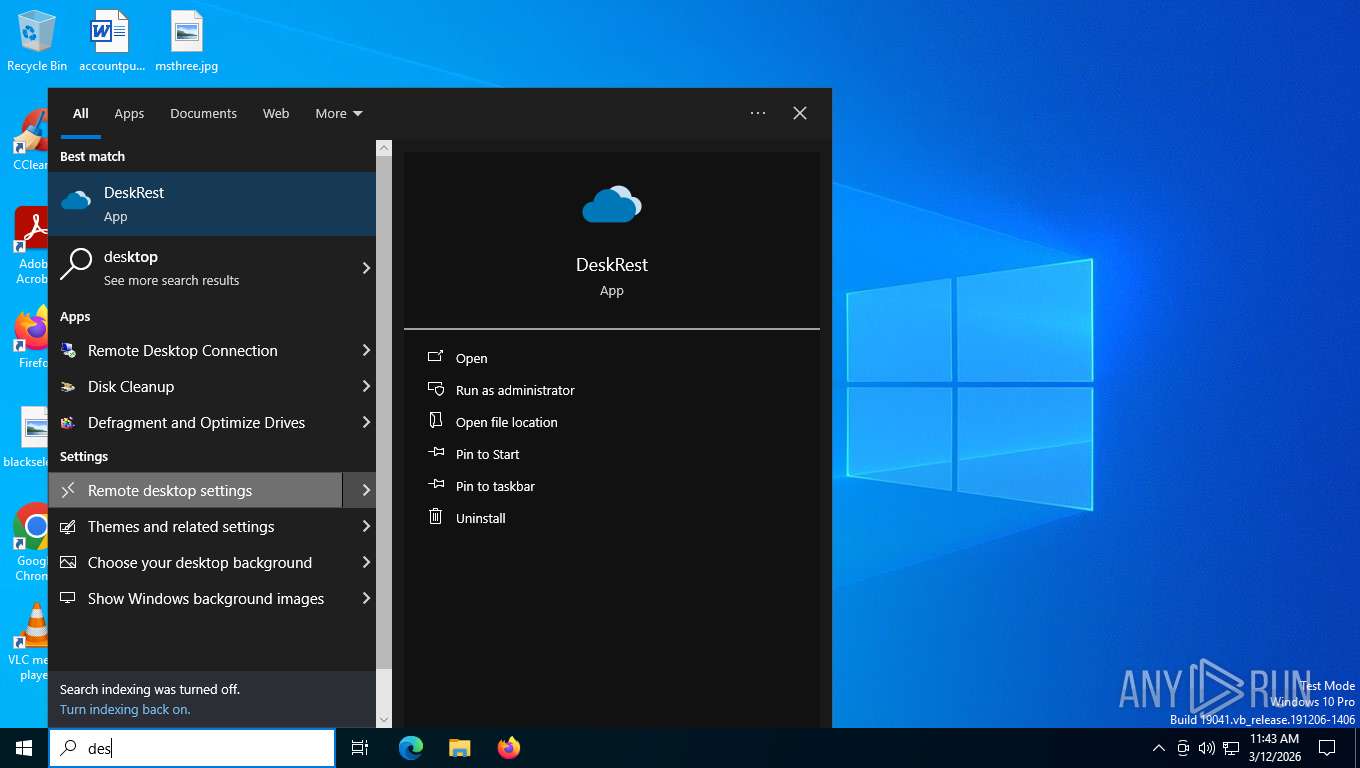The height and width of the screenshot is (768, 1360).
Task: Click the large DeskRest cloud icon in preview
Action: pos(611,205)
